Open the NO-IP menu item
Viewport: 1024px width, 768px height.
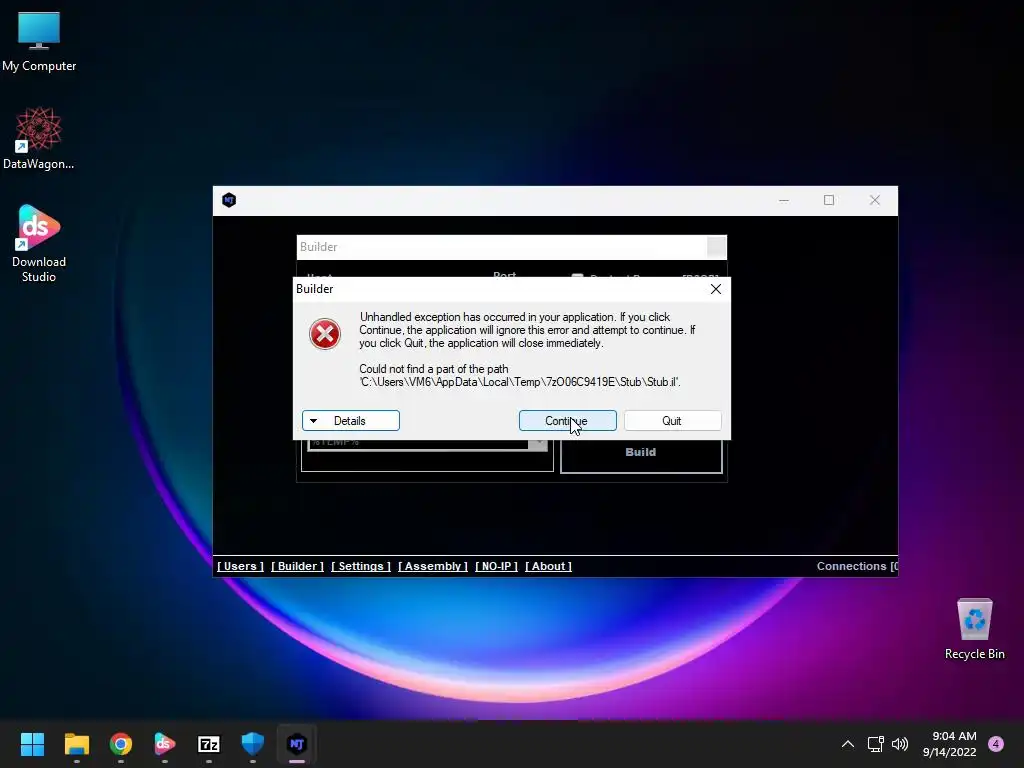tap(496, 566)
